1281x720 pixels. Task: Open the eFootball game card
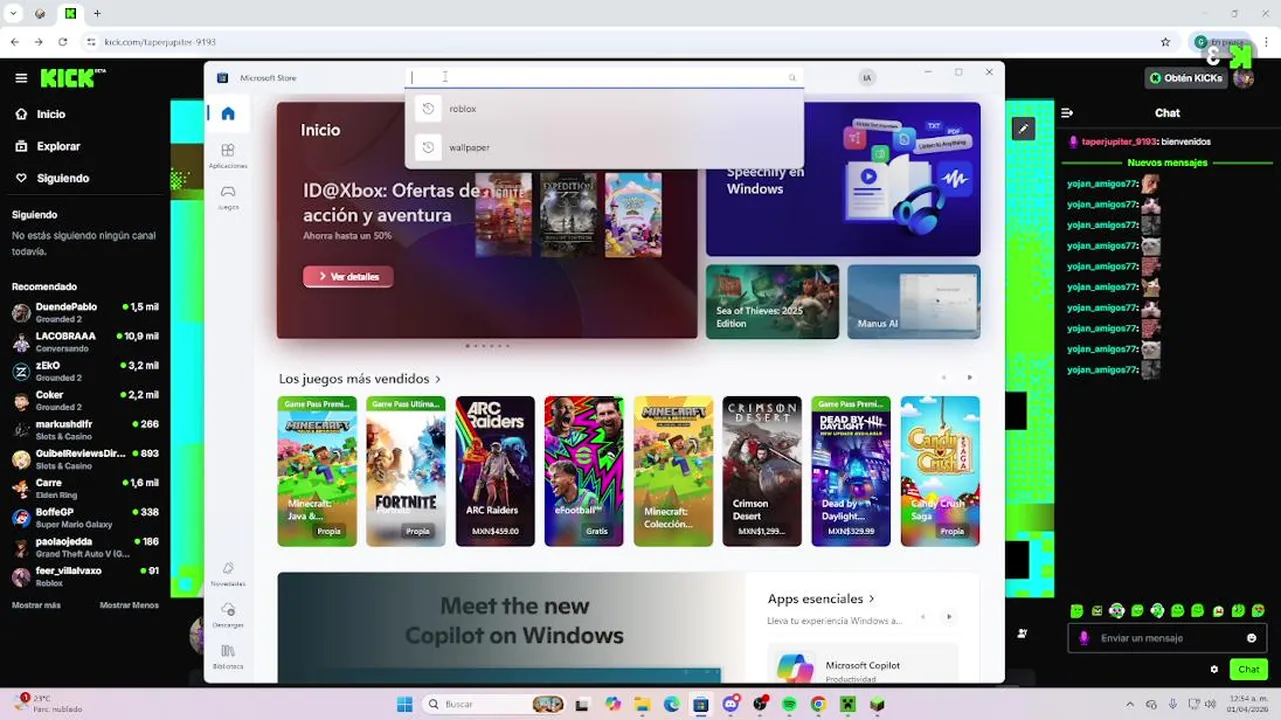pos(584,471)
